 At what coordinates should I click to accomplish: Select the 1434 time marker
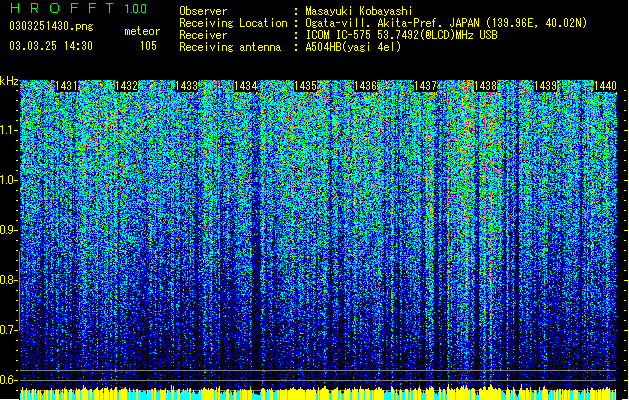point(246,86)
